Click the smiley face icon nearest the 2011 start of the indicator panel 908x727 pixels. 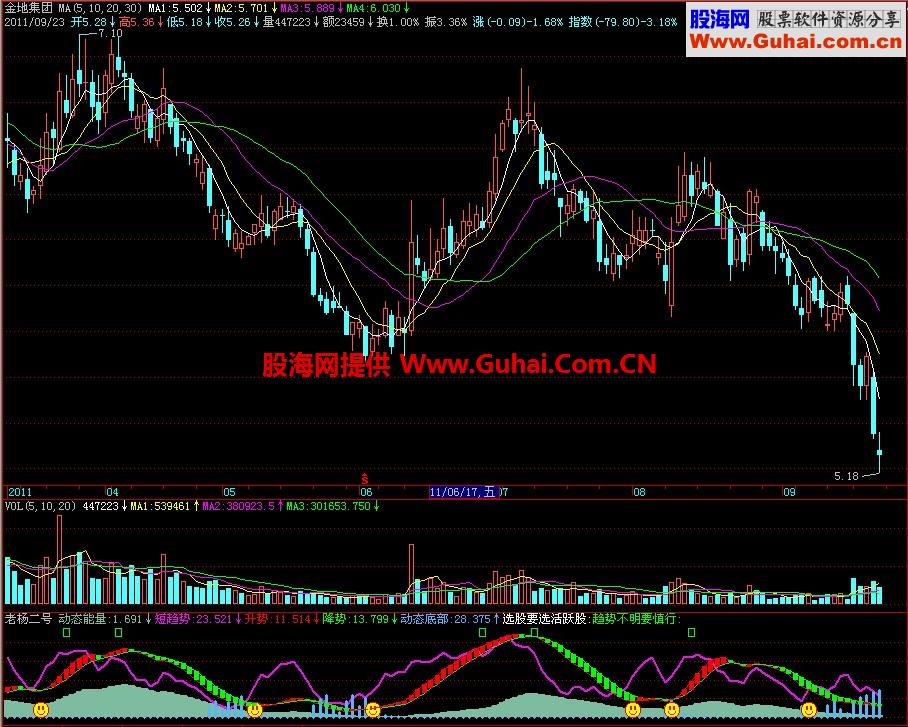(41, 709)
